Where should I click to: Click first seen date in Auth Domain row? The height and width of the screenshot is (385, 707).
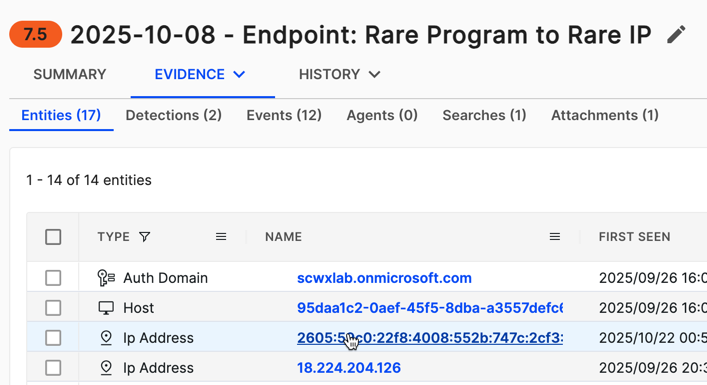coord(652,278)
